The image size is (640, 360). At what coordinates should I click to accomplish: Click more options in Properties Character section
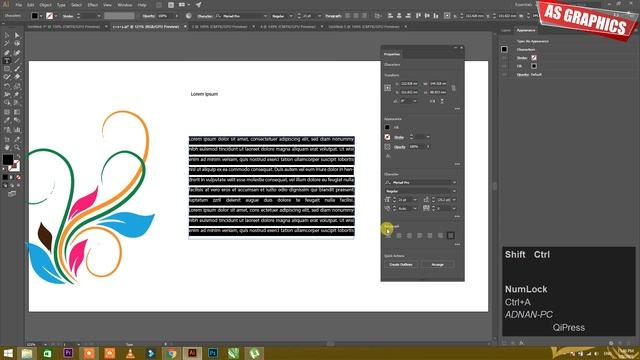[x=457, y=216]
